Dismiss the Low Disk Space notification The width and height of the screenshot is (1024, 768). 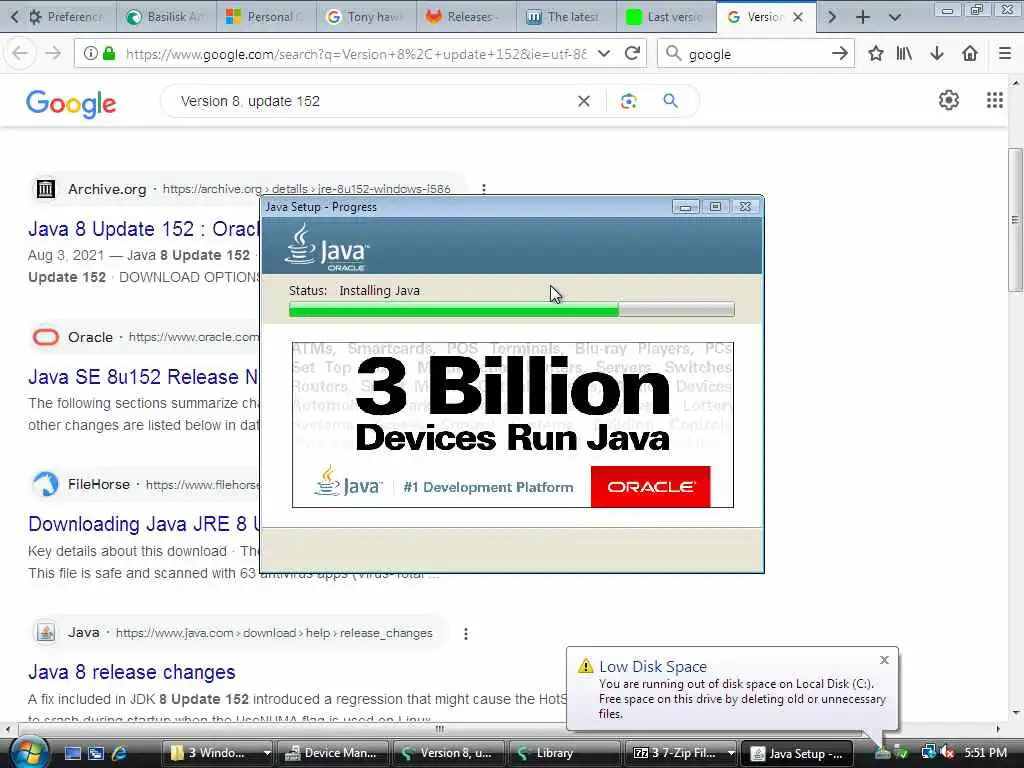click(884, 660)
